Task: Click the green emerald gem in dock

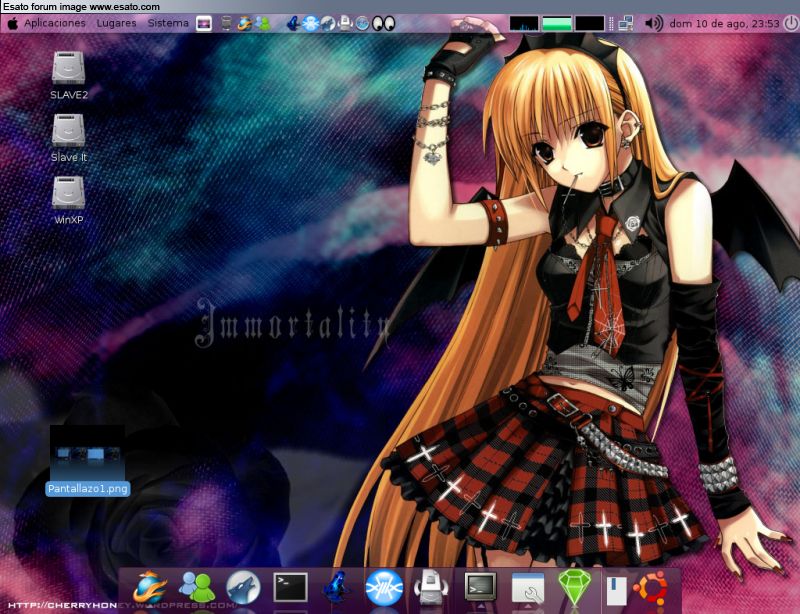Action: point(574,588)
